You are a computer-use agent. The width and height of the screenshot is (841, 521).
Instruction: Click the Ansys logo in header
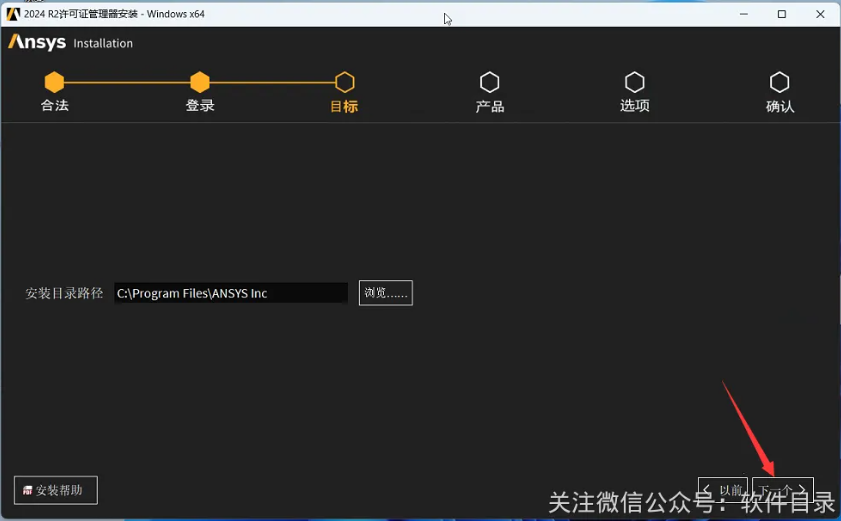(37, 42)
